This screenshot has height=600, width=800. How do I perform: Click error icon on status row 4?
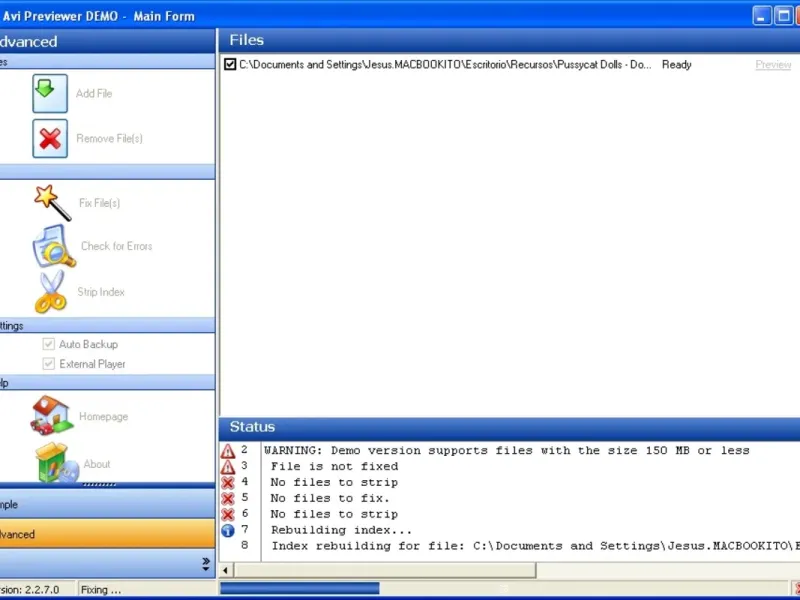click(x=228, y=483)
